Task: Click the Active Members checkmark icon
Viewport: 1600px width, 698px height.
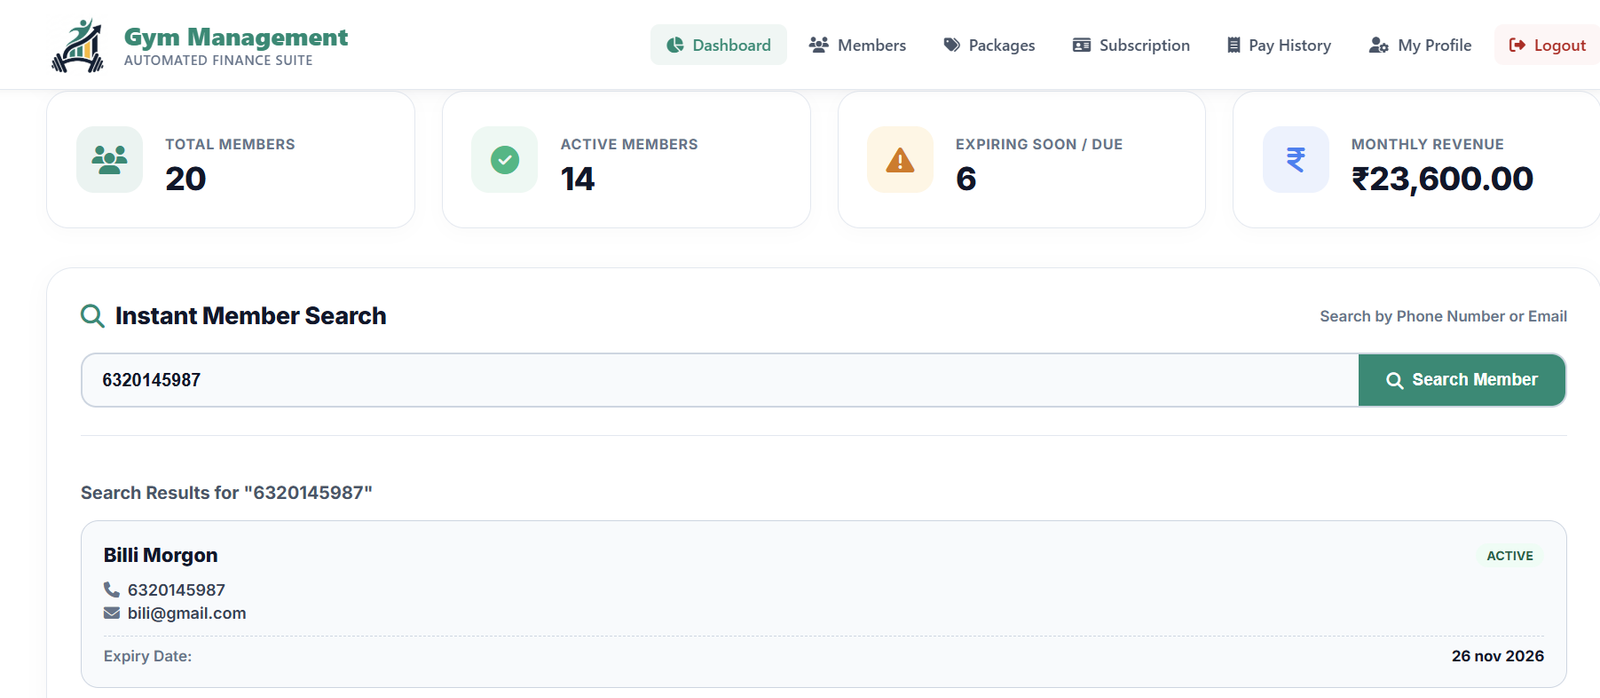Action: (x=505, y=159)
